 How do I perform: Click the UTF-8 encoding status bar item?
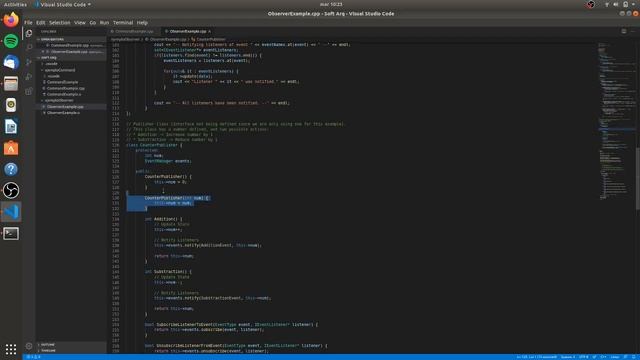click(x=584, y=357)
